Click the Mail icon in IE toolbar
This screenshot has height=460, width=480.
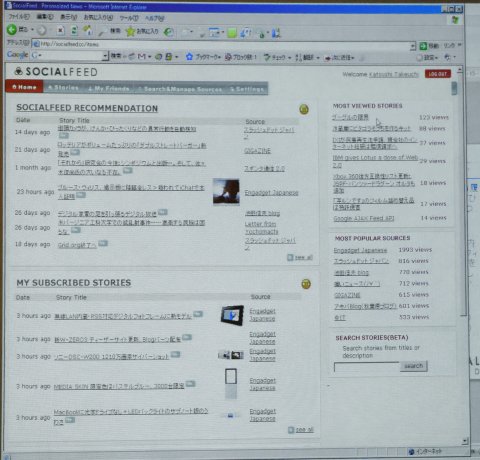point(185,32)
